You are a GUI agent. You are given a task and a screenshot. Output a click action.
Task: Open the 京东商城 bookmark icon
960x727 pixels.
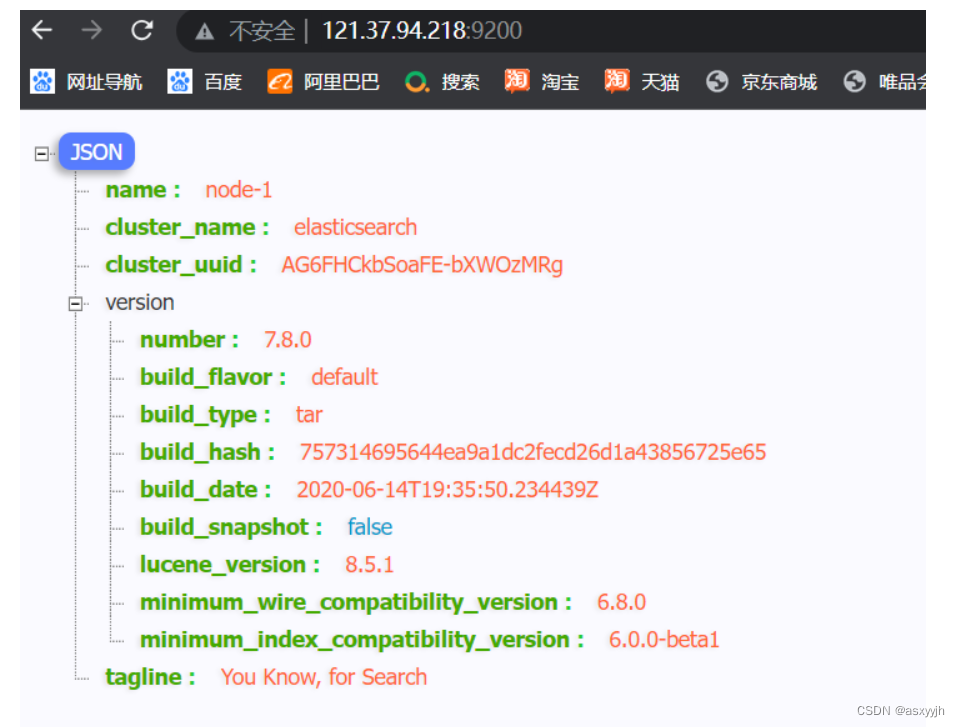pos(718,81)
